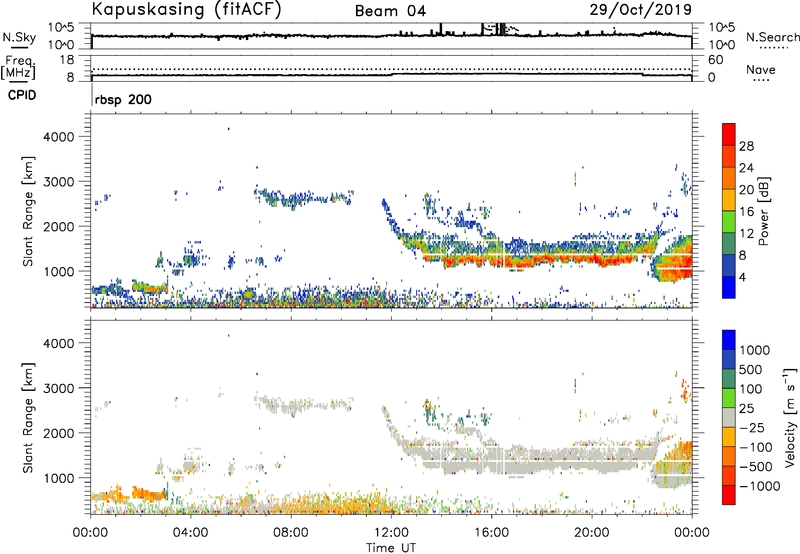Click the date 29/Oct/2019
Viewport: 800px width, 554px height.
[x=641, y=9]
